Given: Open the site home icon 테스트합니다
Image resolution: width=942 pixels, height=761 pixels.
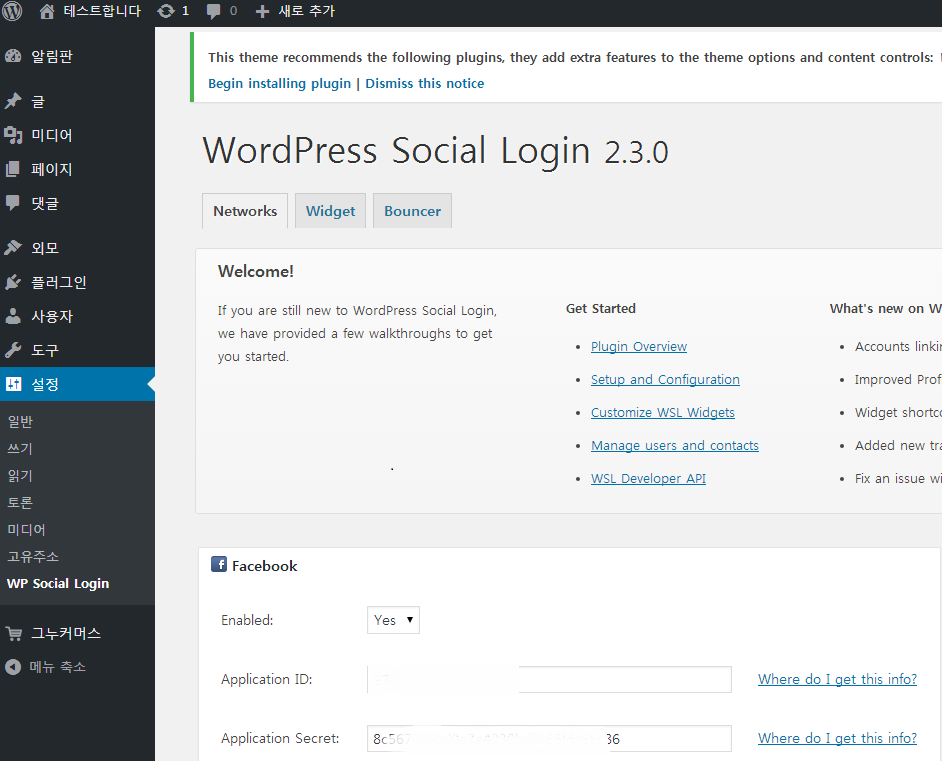Looking at the screenshot, I should click(47, 11).
